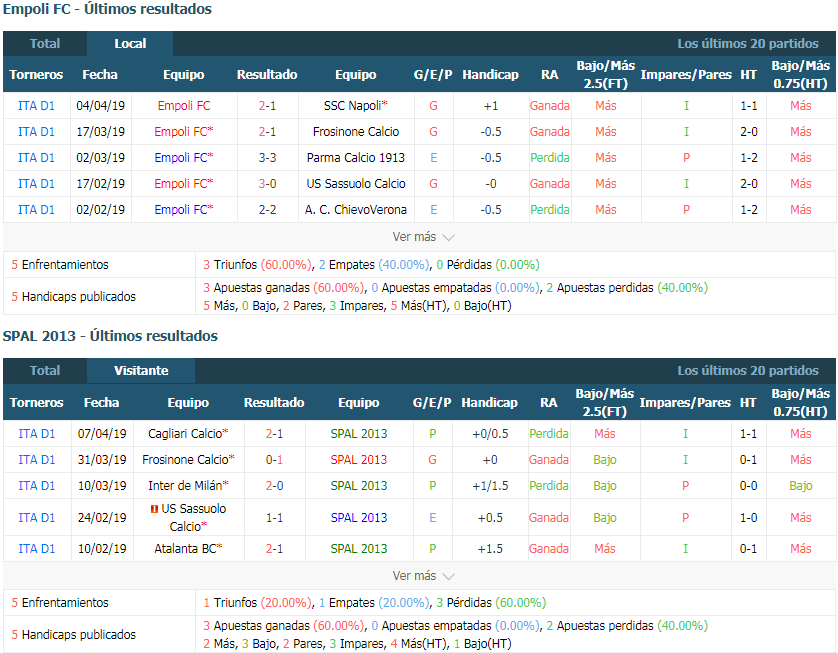Open ITA D1 link in 17/02/19 row
This screenshot has height=653, width=838.
click(x=36, y=184)
